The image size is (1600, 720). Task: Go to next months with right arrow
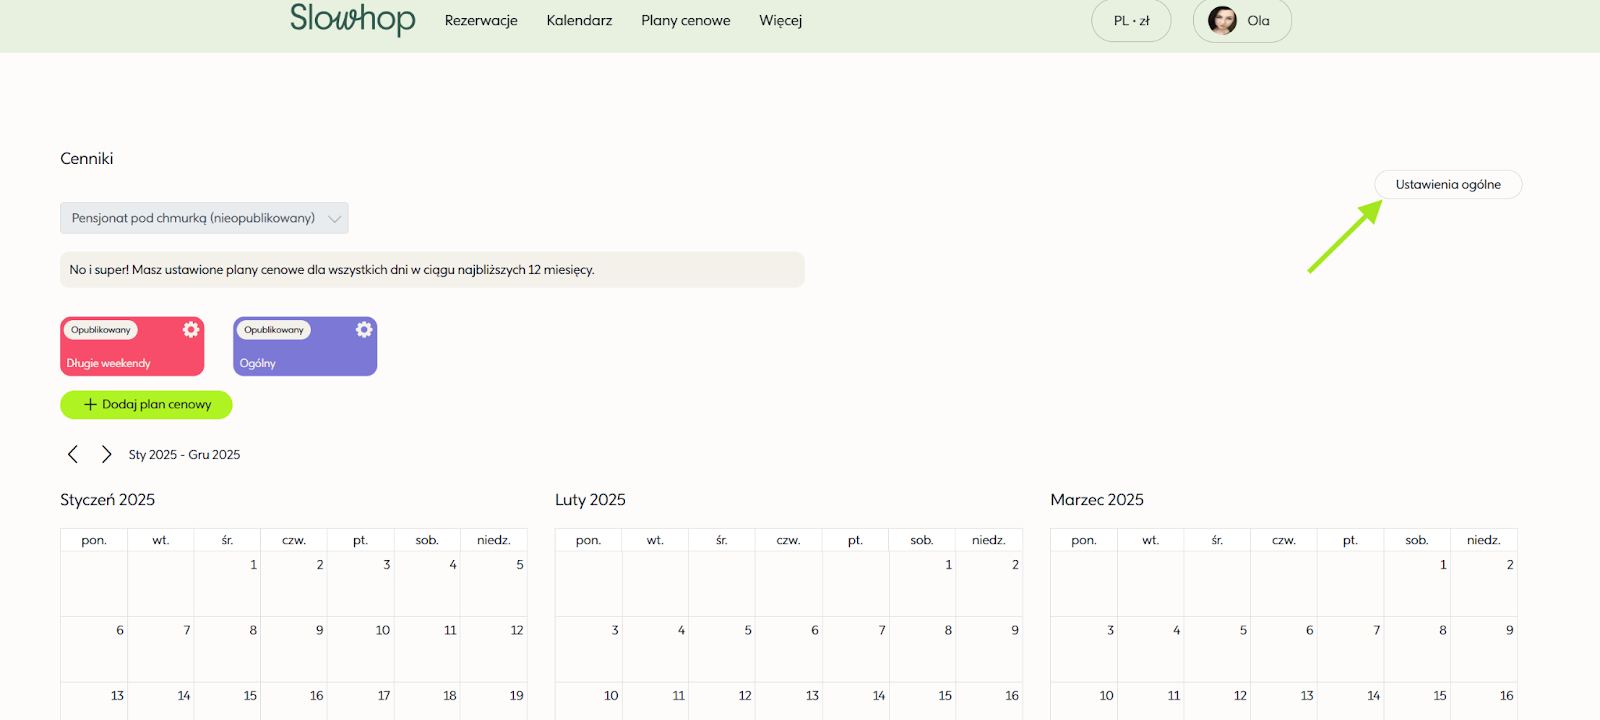coord(106,454)
